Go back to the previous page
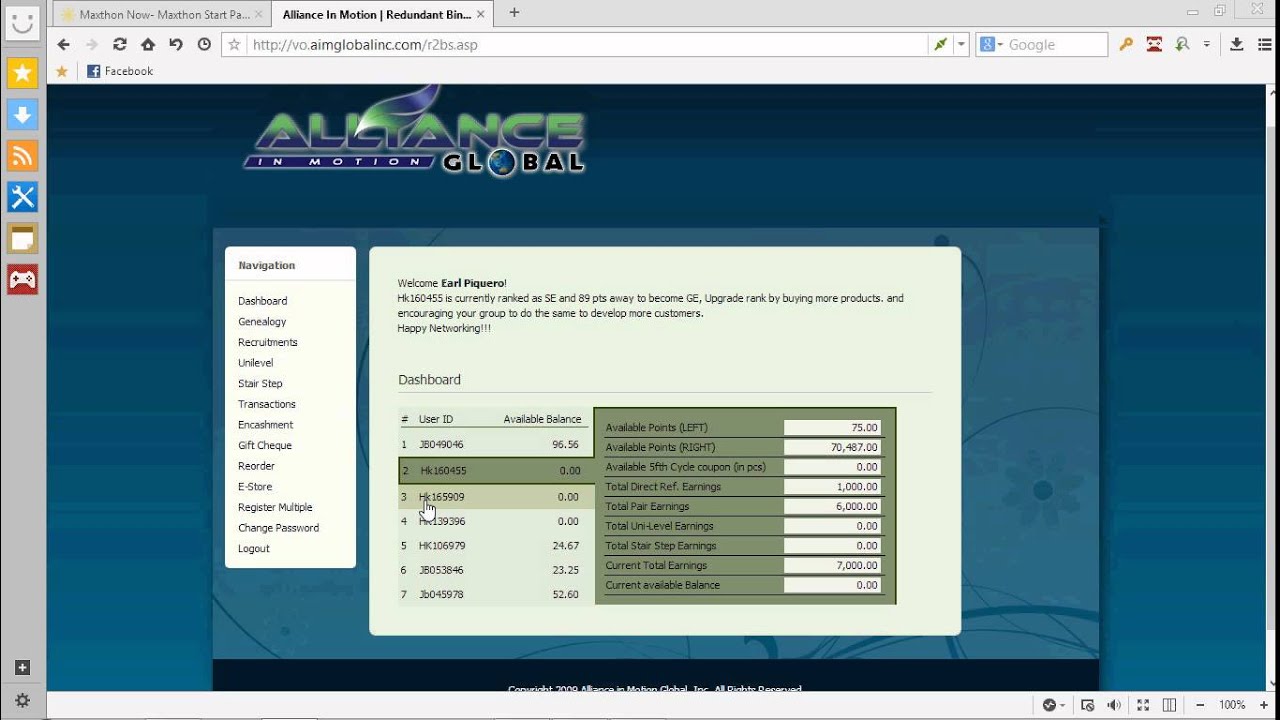The width and height of the screenshot is (1280, 720). [64, 44]
